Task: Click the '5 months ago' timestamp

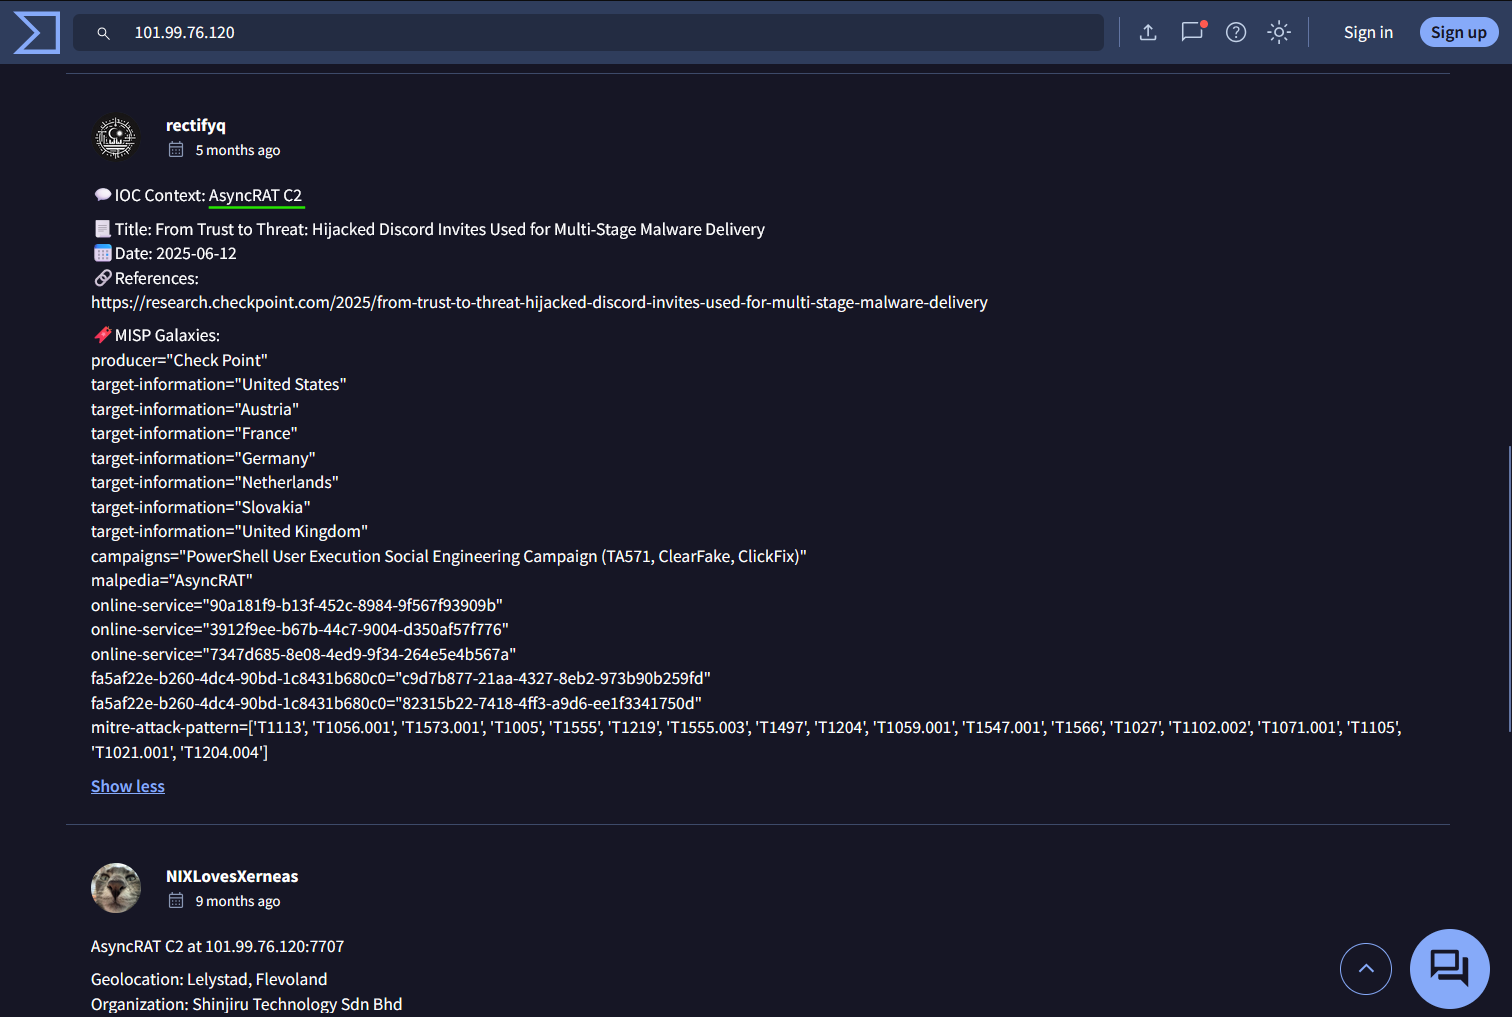Action: (238, 150)
